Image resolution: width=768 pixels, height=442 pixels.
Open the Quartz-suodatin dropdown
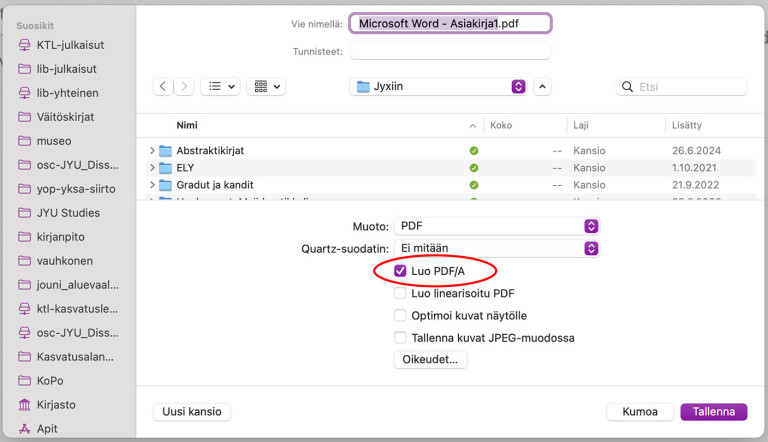(496, 248)
